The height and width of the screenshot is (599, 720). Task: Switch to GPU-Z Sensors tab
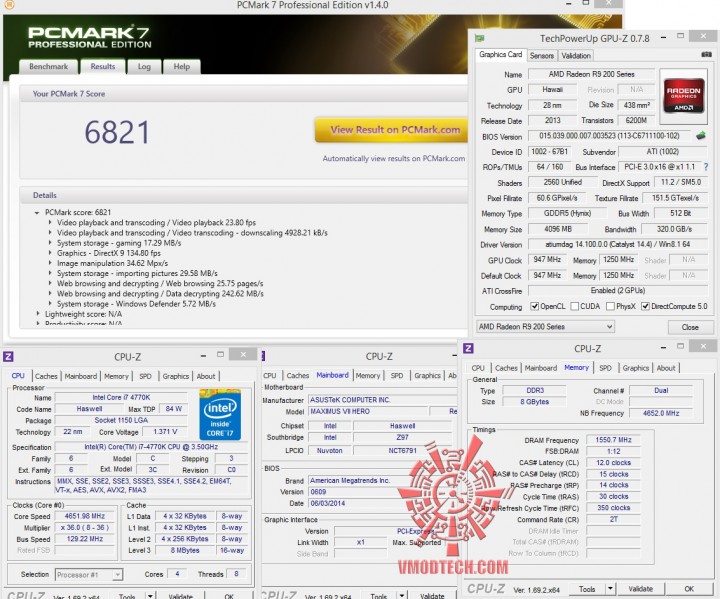[541, 56]
